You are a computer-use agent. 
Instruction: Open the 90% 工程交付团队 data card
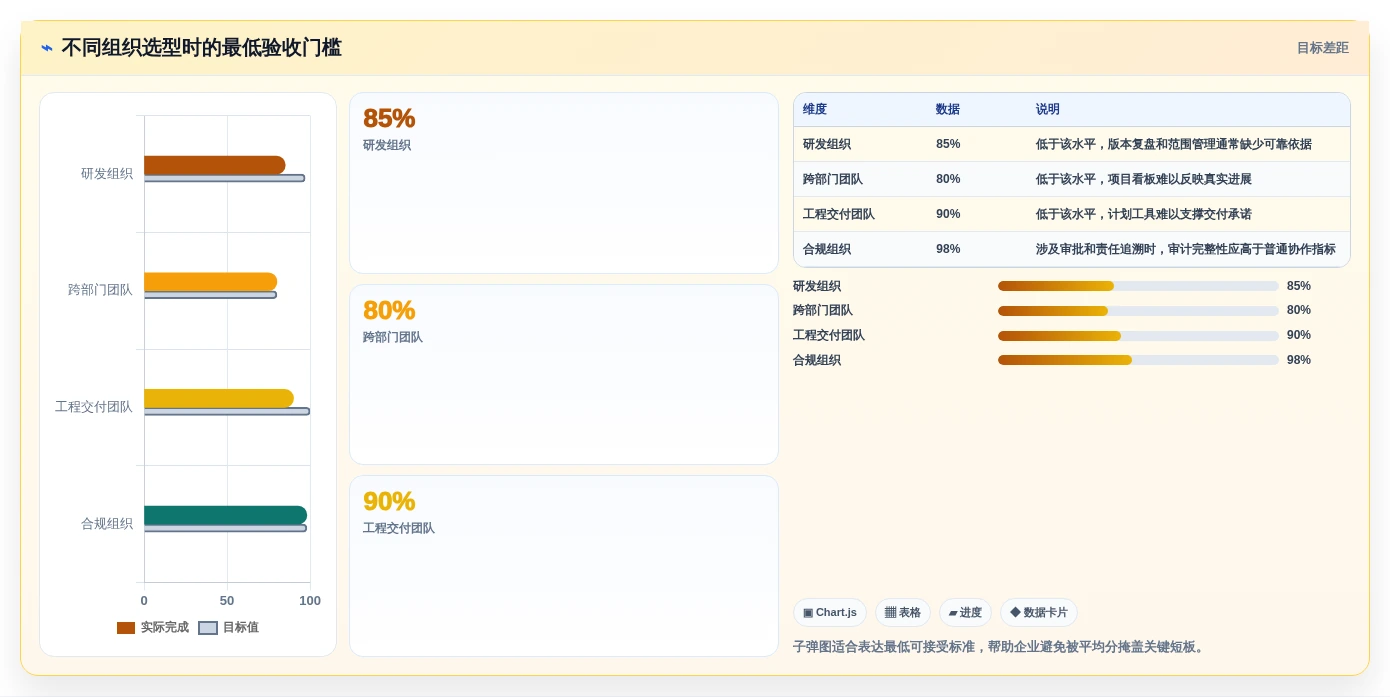tap(564, 566)
